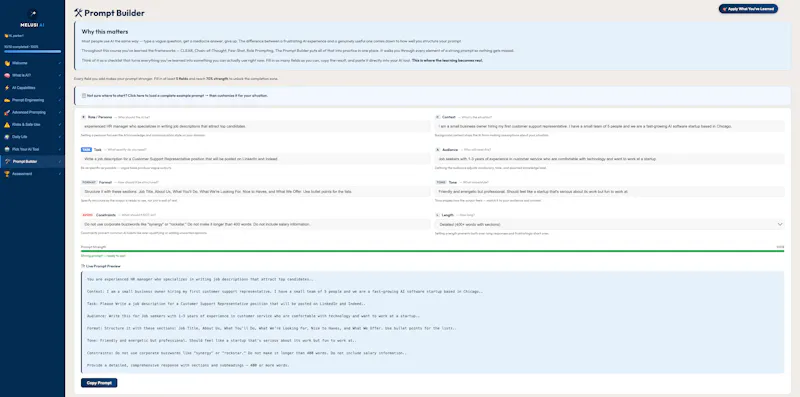The width and height of the screenshot is (800, 397).
Task: Click the R badge beside Role / Persona
Action: point(84,117)
